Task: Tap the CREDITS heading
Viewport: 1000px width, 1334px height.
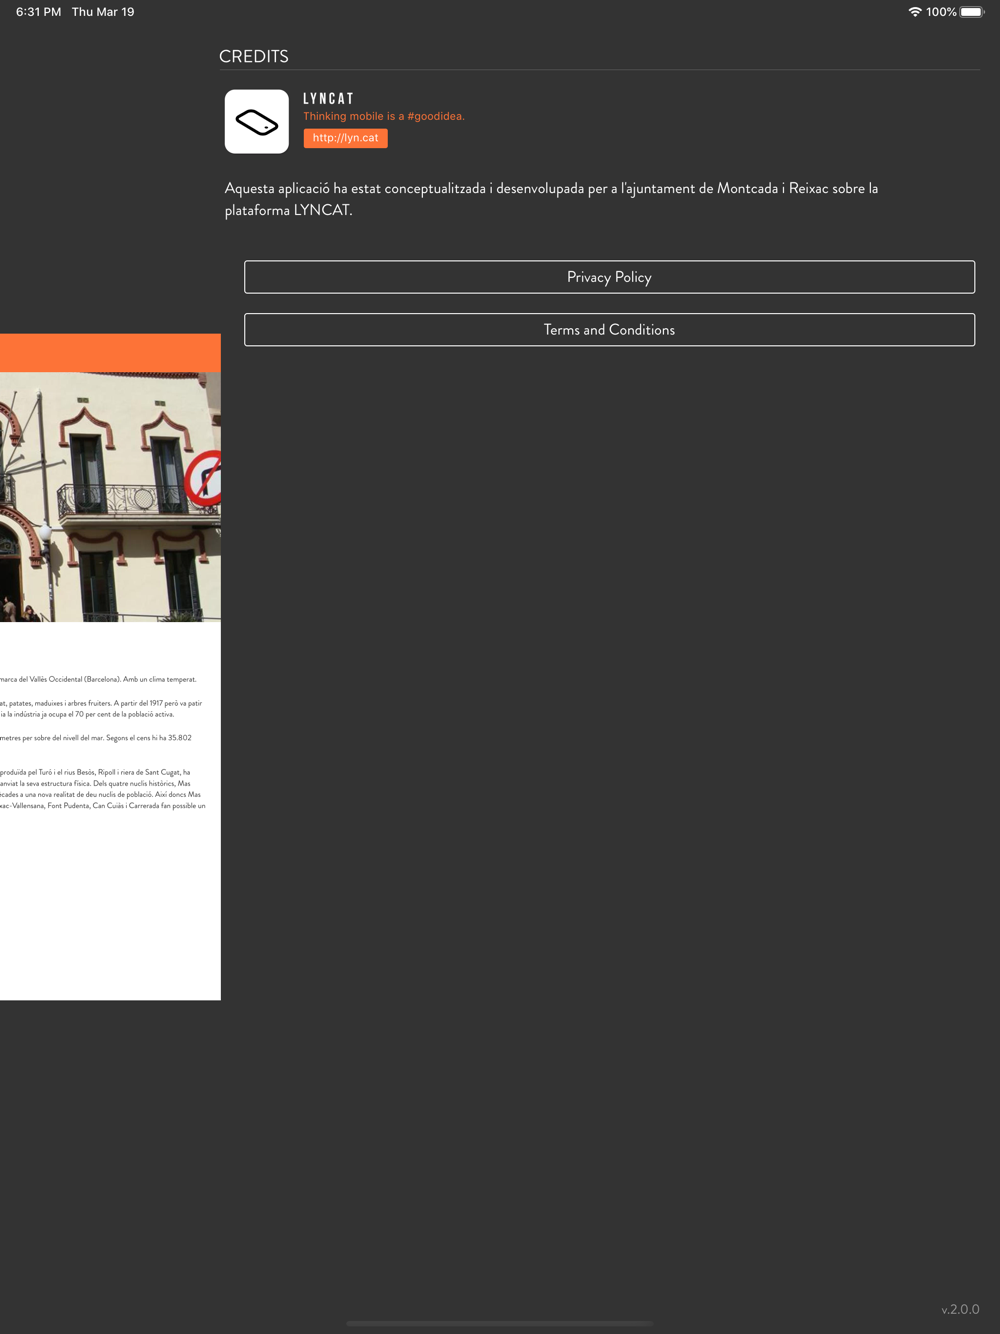Action: click(254, 57)
